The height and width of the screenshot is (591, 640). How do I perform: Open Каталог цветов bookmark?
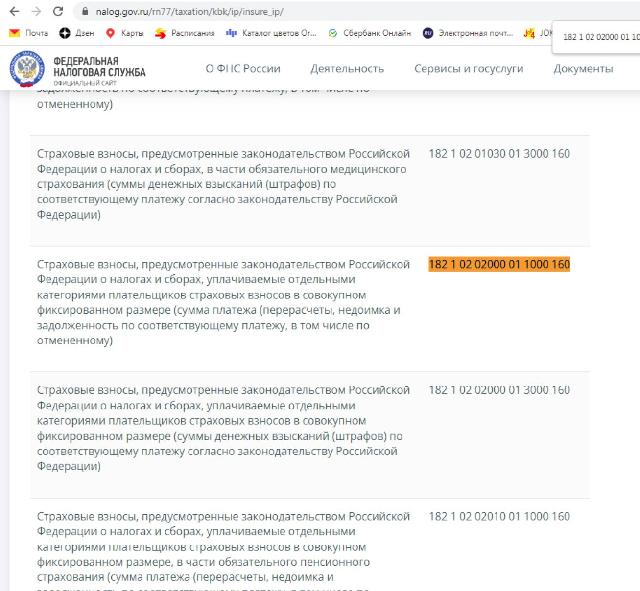click(271, 33)
